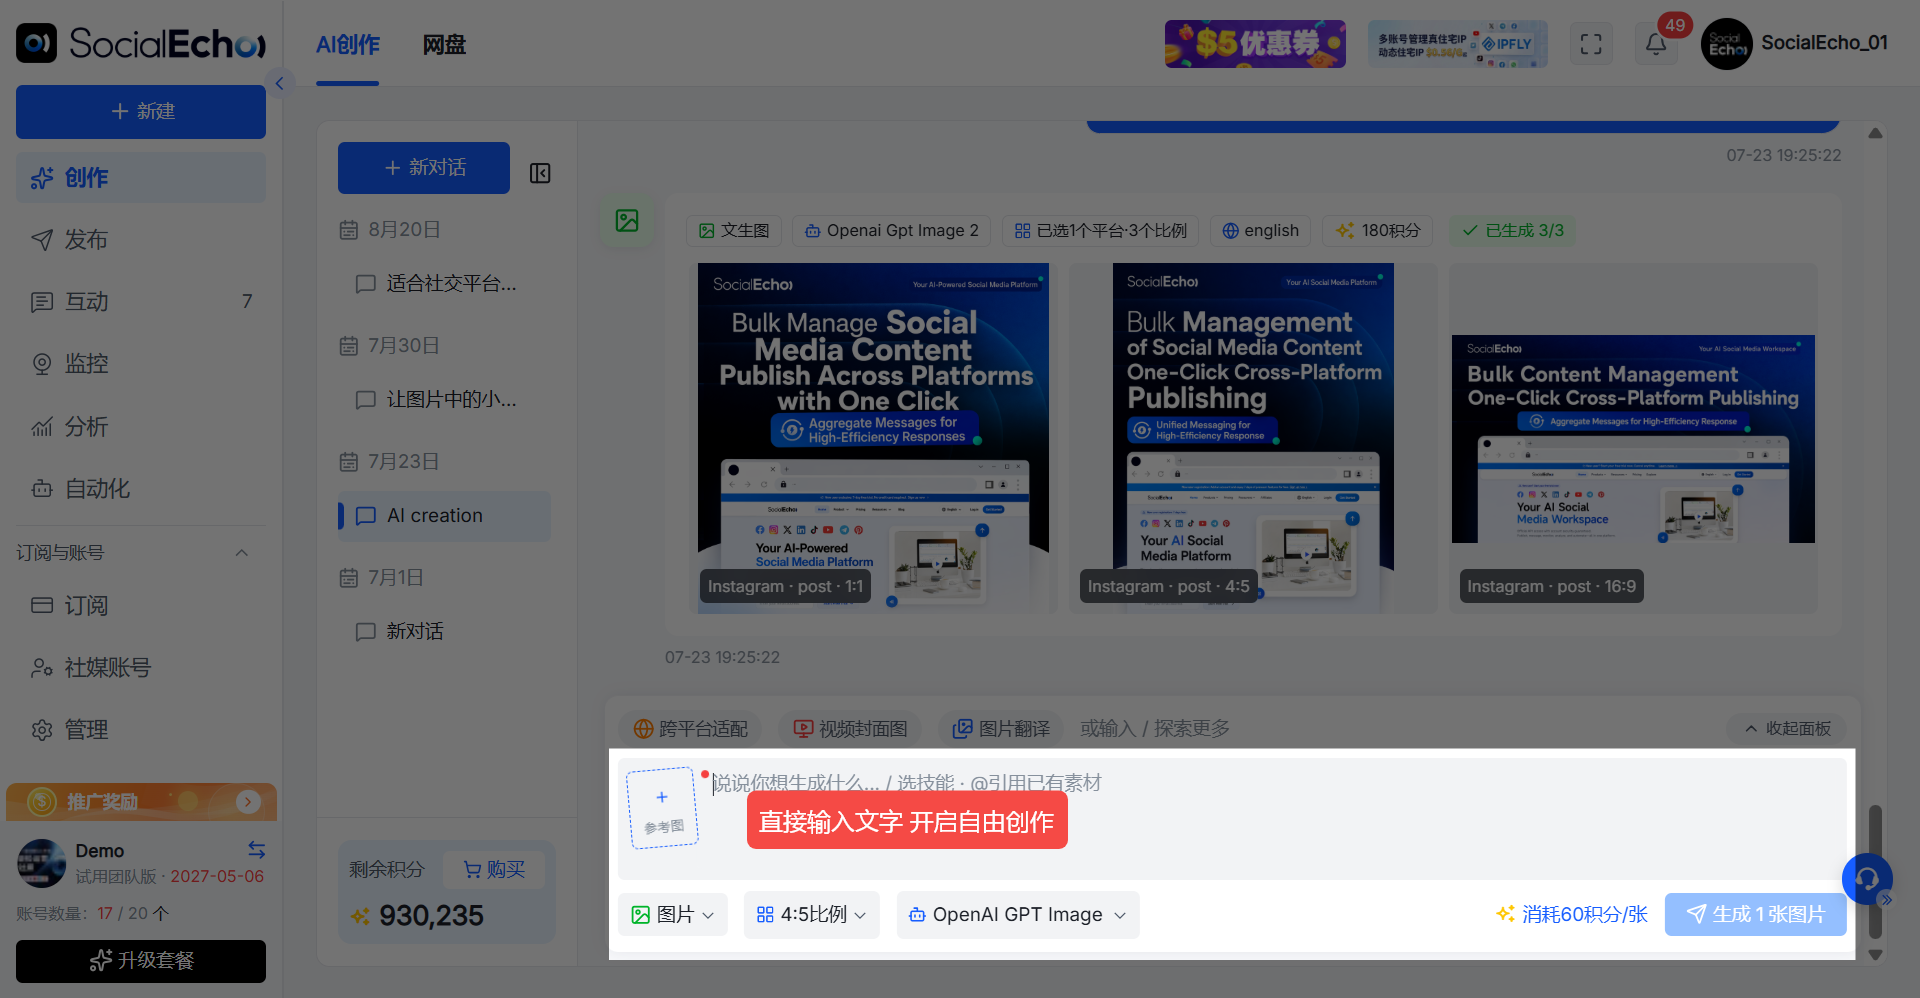Open 自动化 in the sidebar
The image size is (1920, 998).
click(x=141, y=489)
